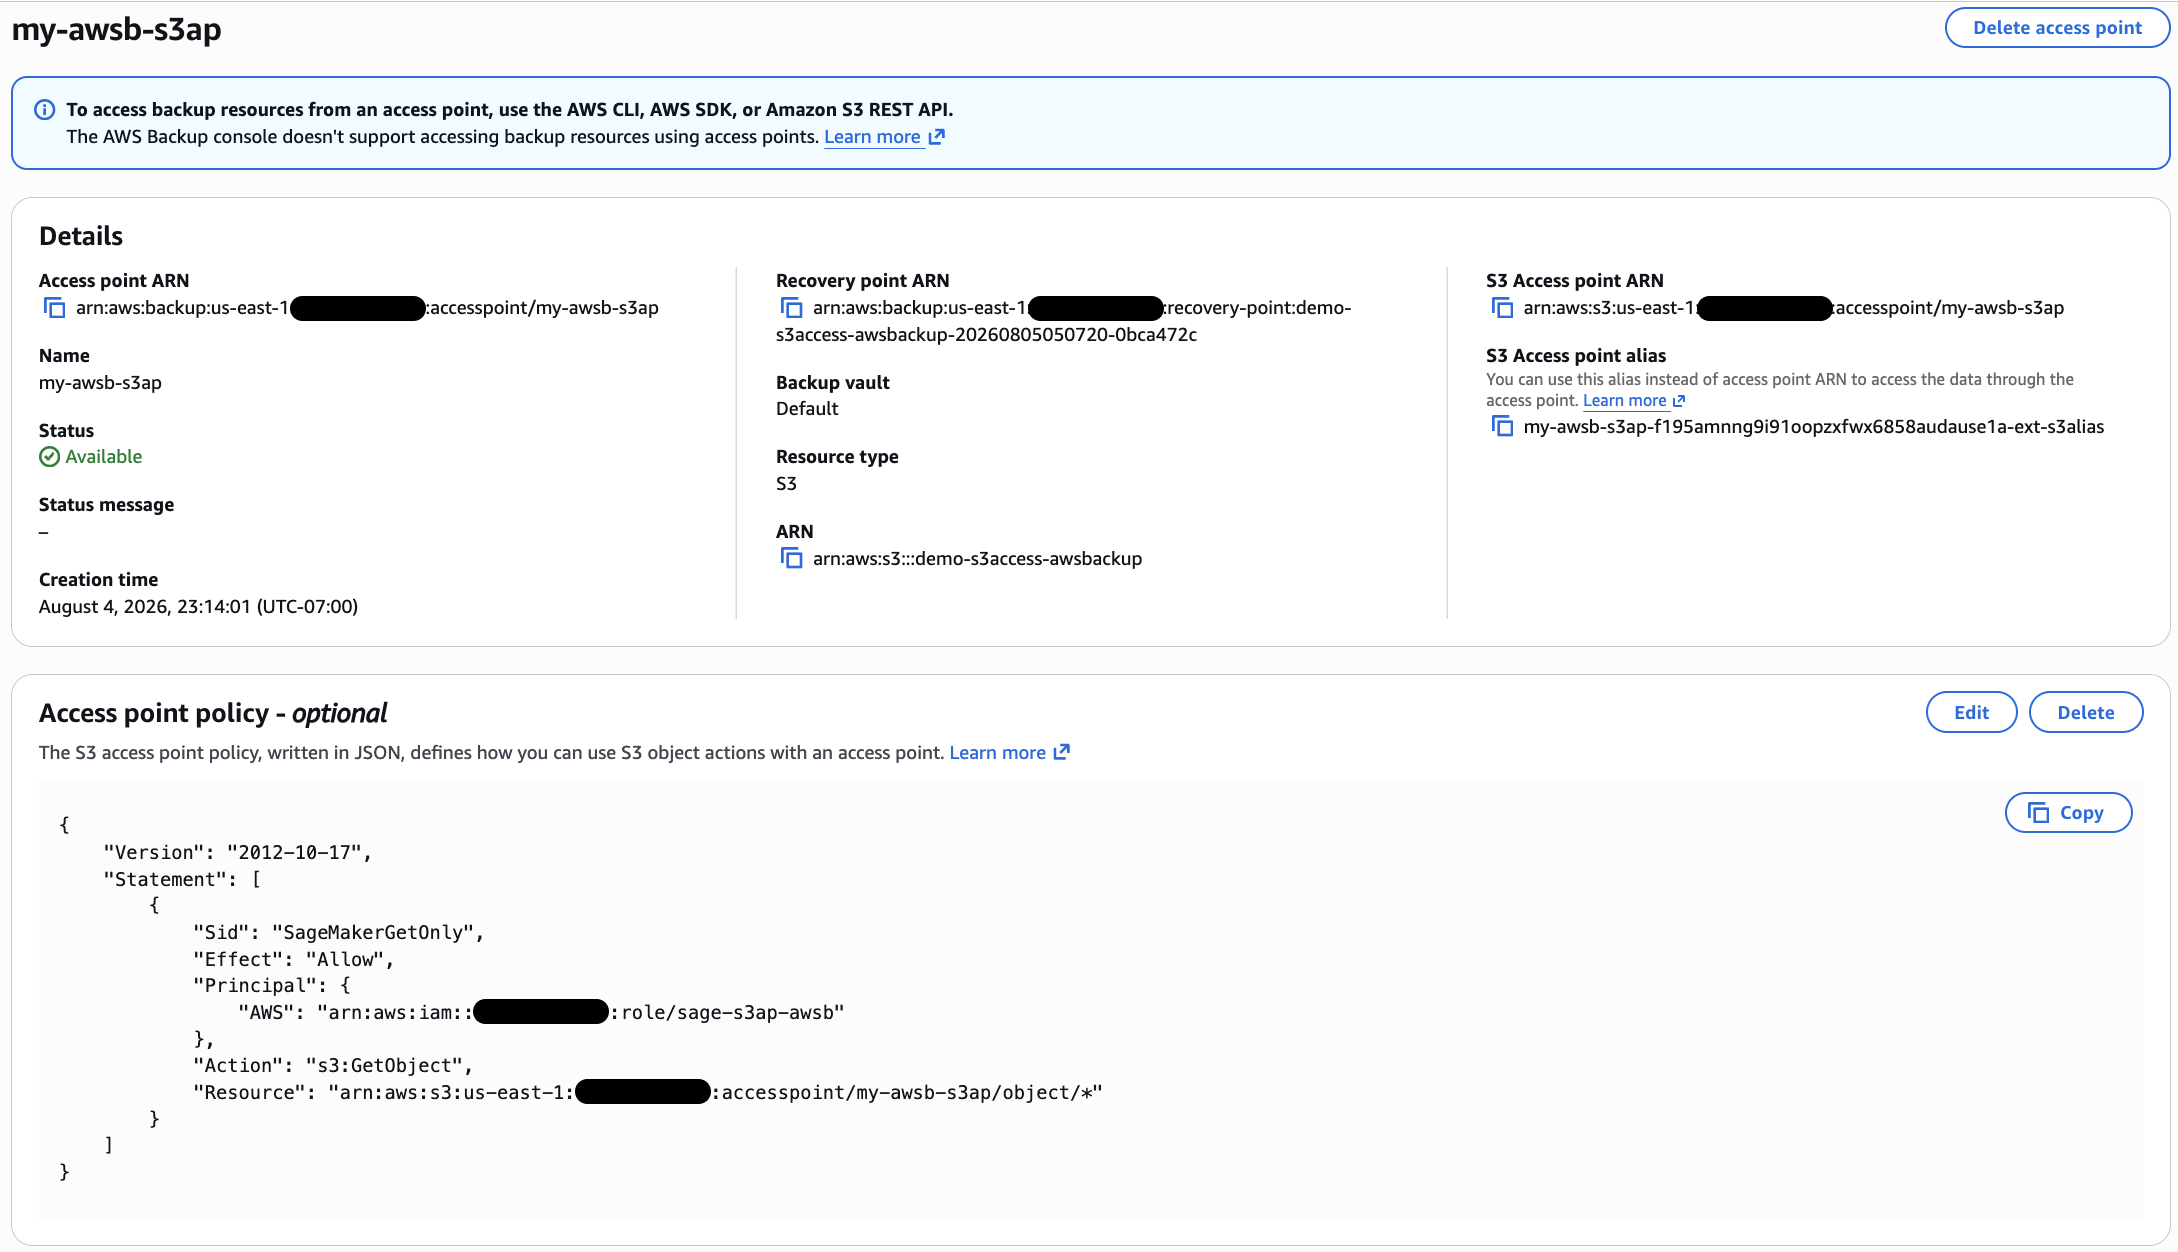Copy the S3 Access point ARN

[x=1502, y=308]
